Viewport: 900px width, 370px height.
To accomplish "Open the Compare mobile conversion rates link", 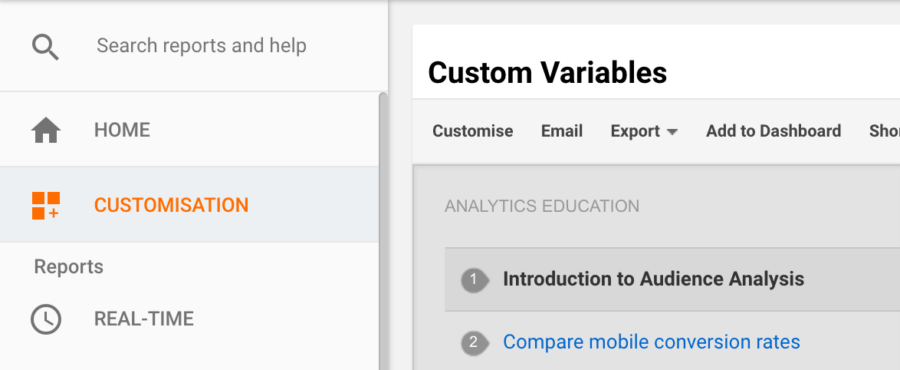I will (651, 342).
